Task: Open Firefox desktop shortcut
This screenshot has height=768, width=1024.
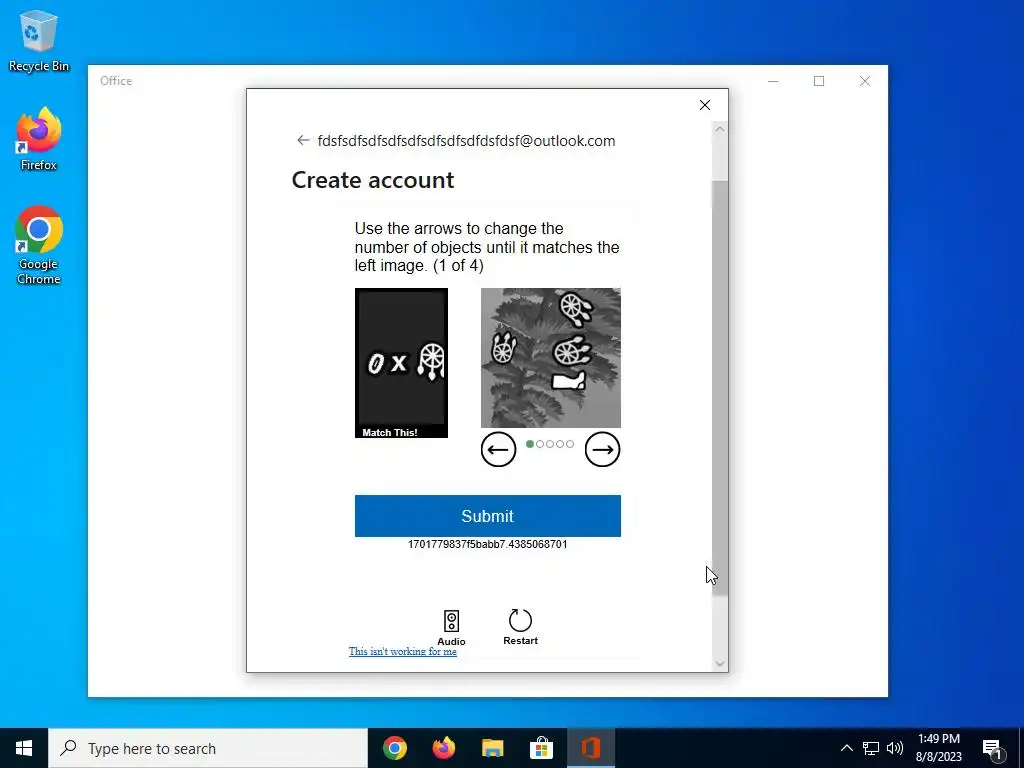Action: tap(39, 140)
